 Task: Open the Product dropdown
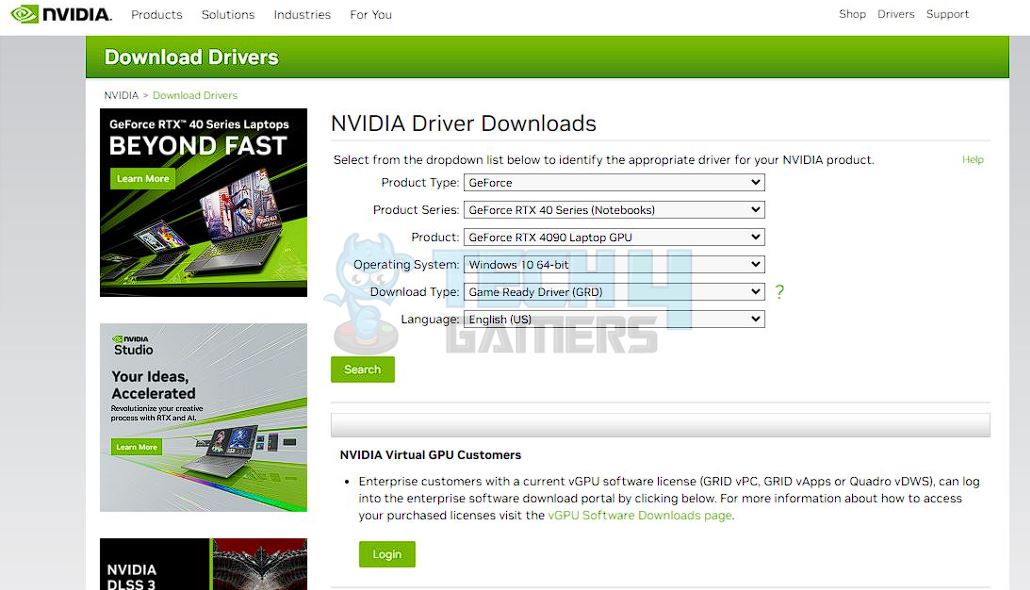click(x=613, y=236)
